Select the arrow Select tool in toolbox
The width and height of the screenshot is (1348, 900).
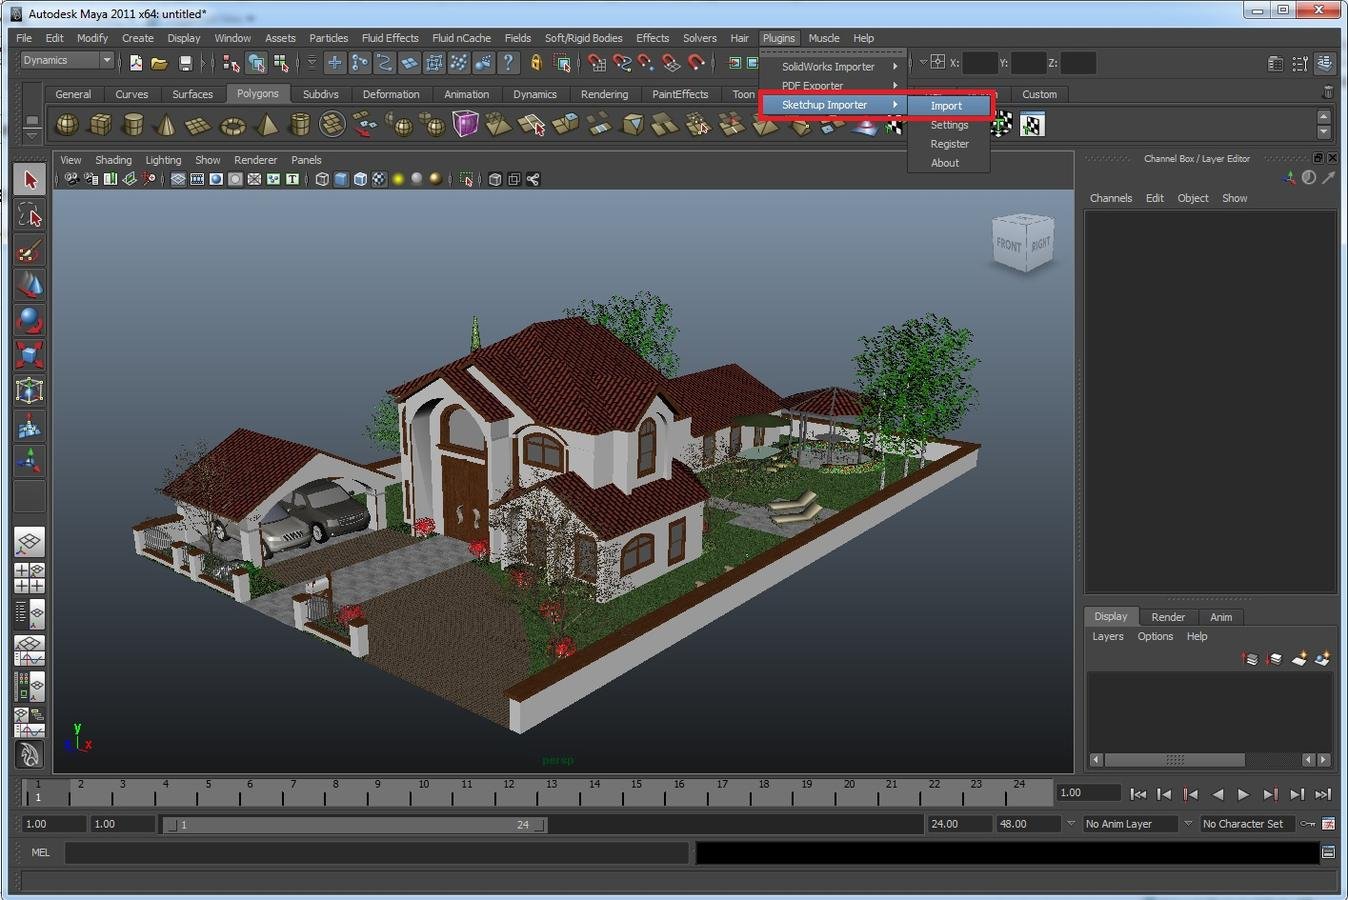pyautogui.click(x=30, y=180)
